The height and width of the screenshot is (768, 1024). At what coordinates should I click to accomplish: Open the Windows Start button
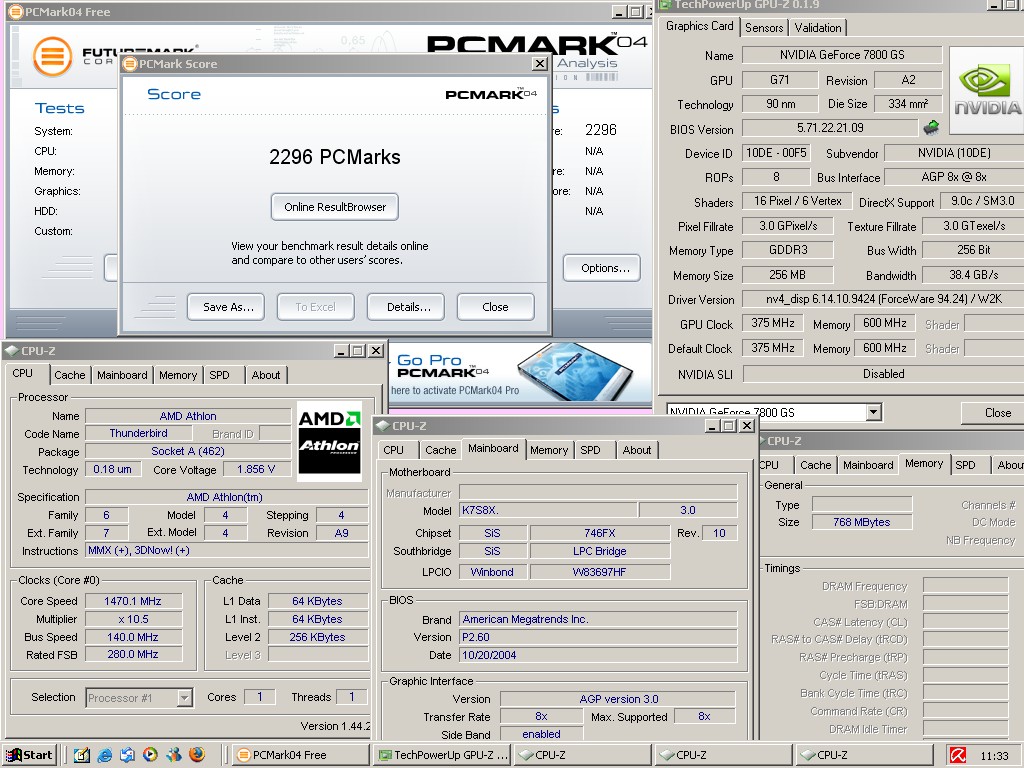tap(29, 755)
